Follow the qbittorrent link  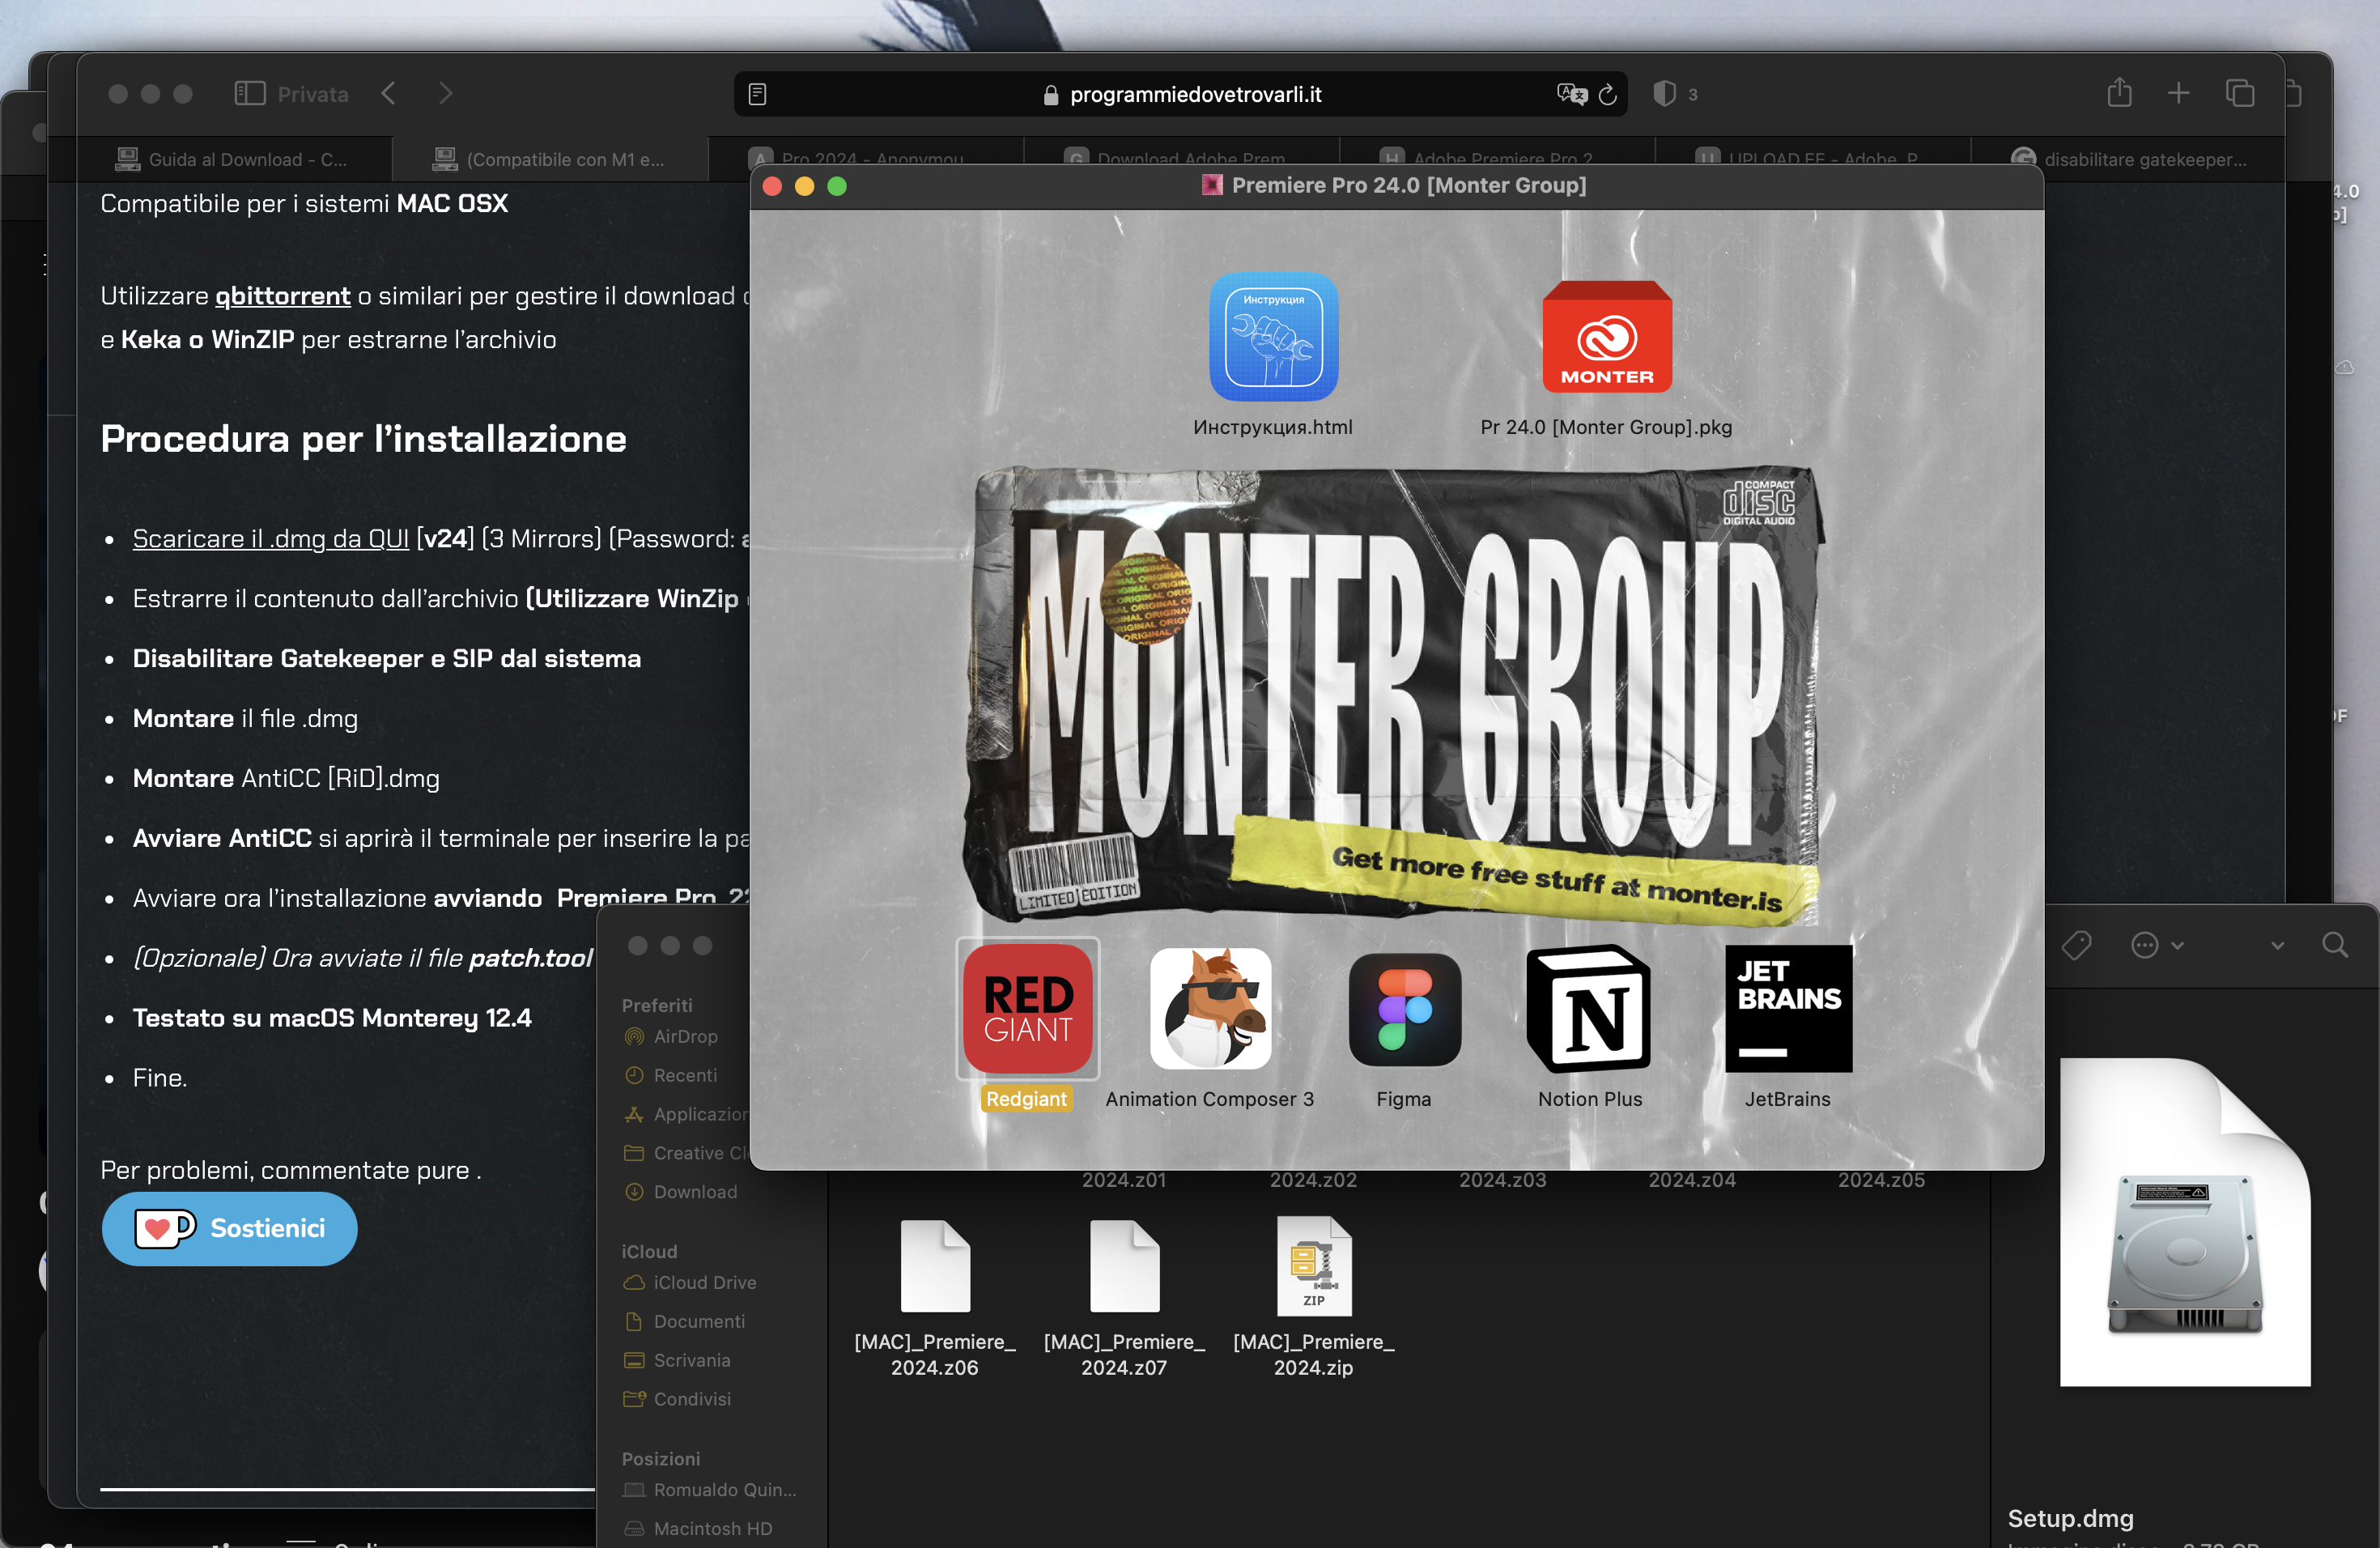283,296
